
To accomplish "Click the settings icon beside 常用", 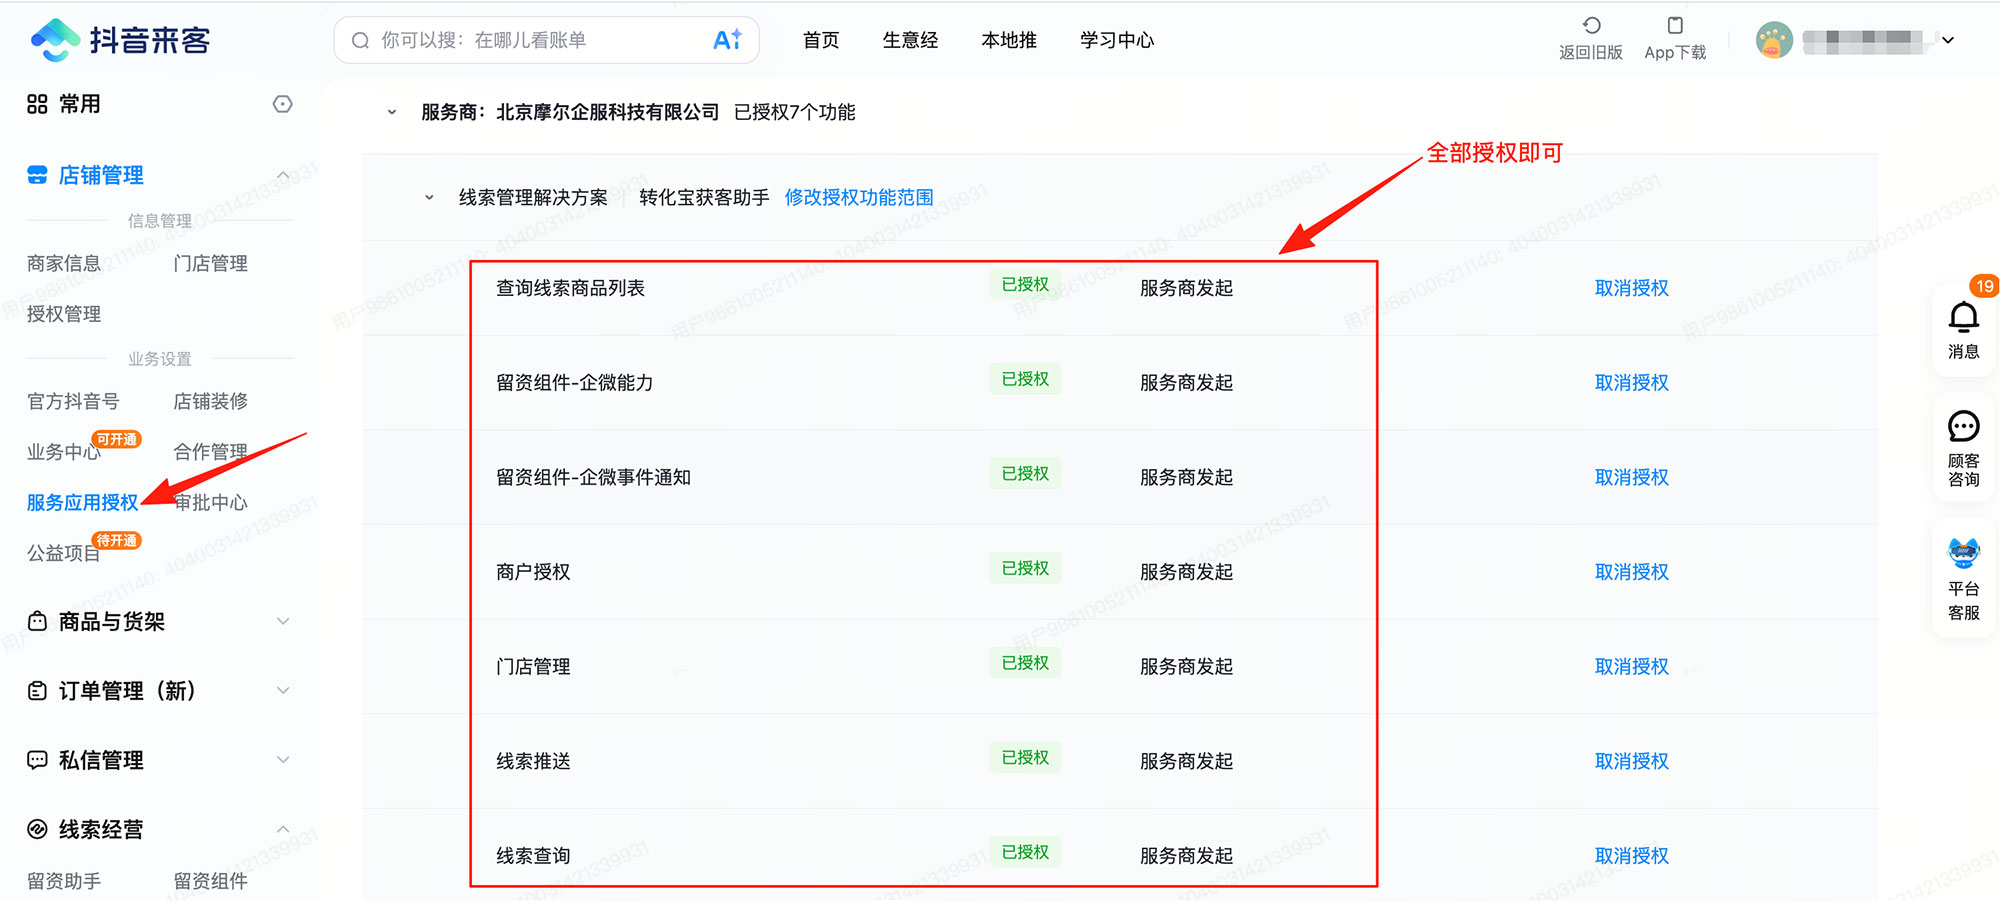I will pos(283,104).
